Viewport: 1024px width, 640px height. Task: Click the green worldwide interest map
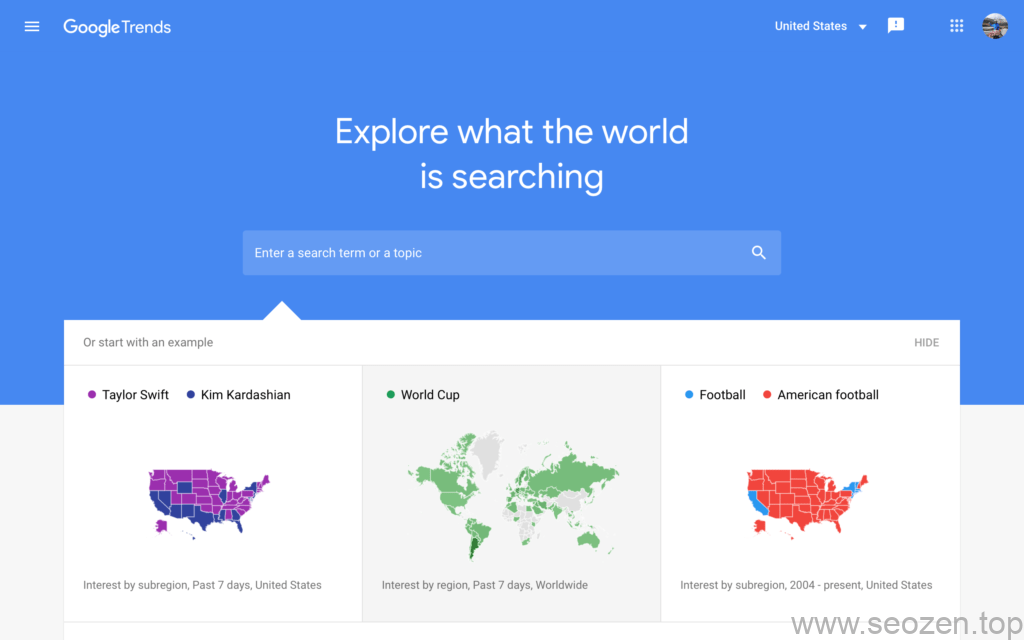click(x=511, y=497)
